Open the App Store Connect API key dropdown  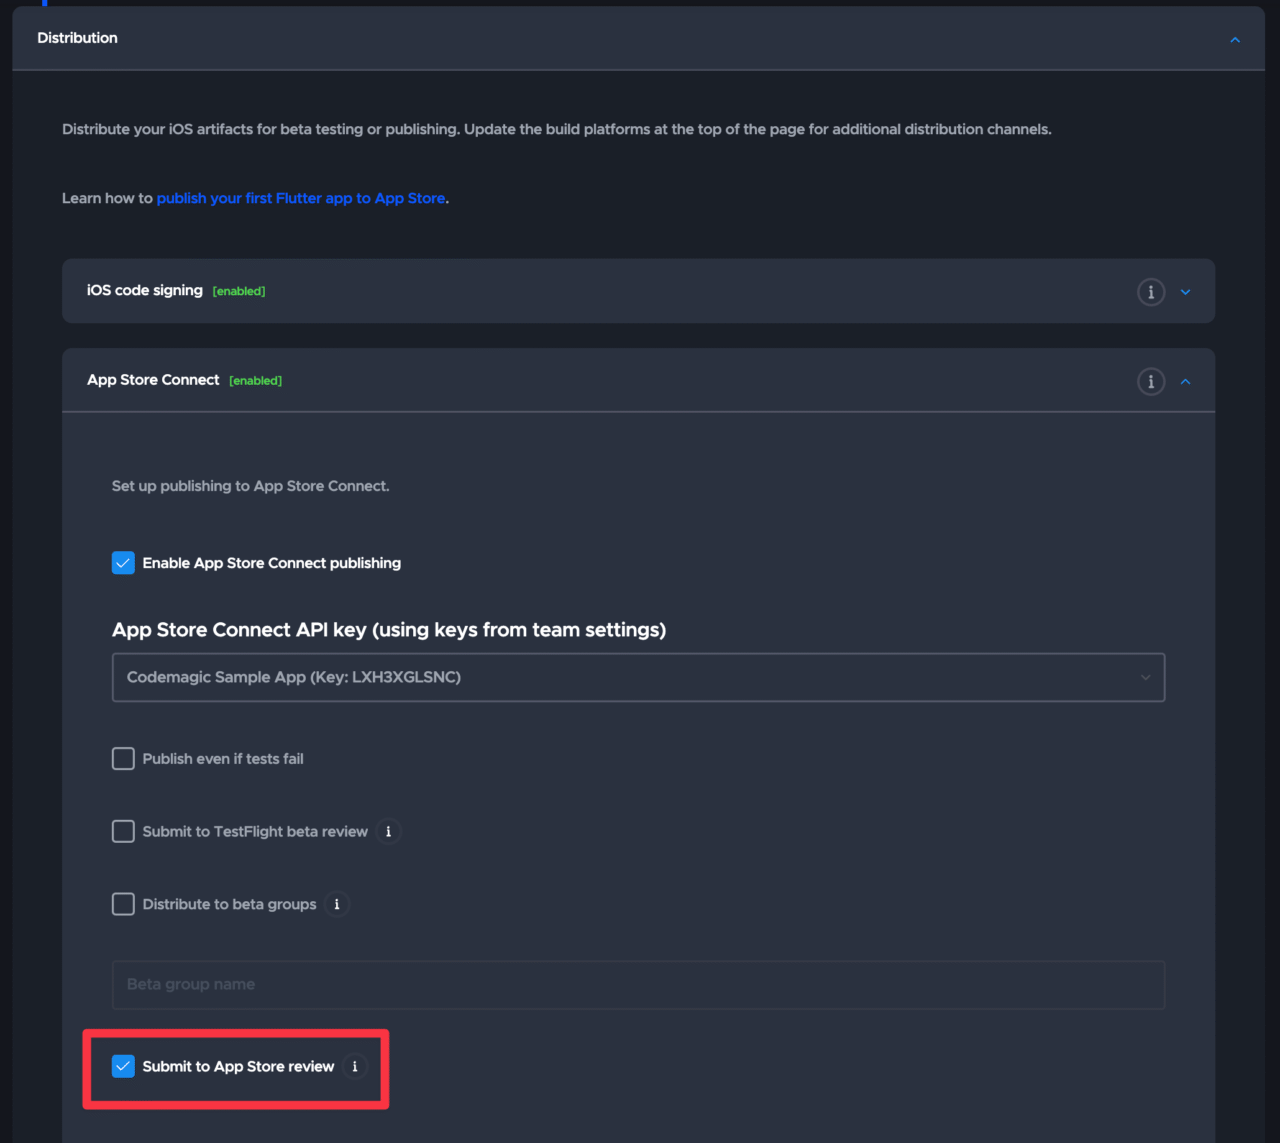click(638, 677)
